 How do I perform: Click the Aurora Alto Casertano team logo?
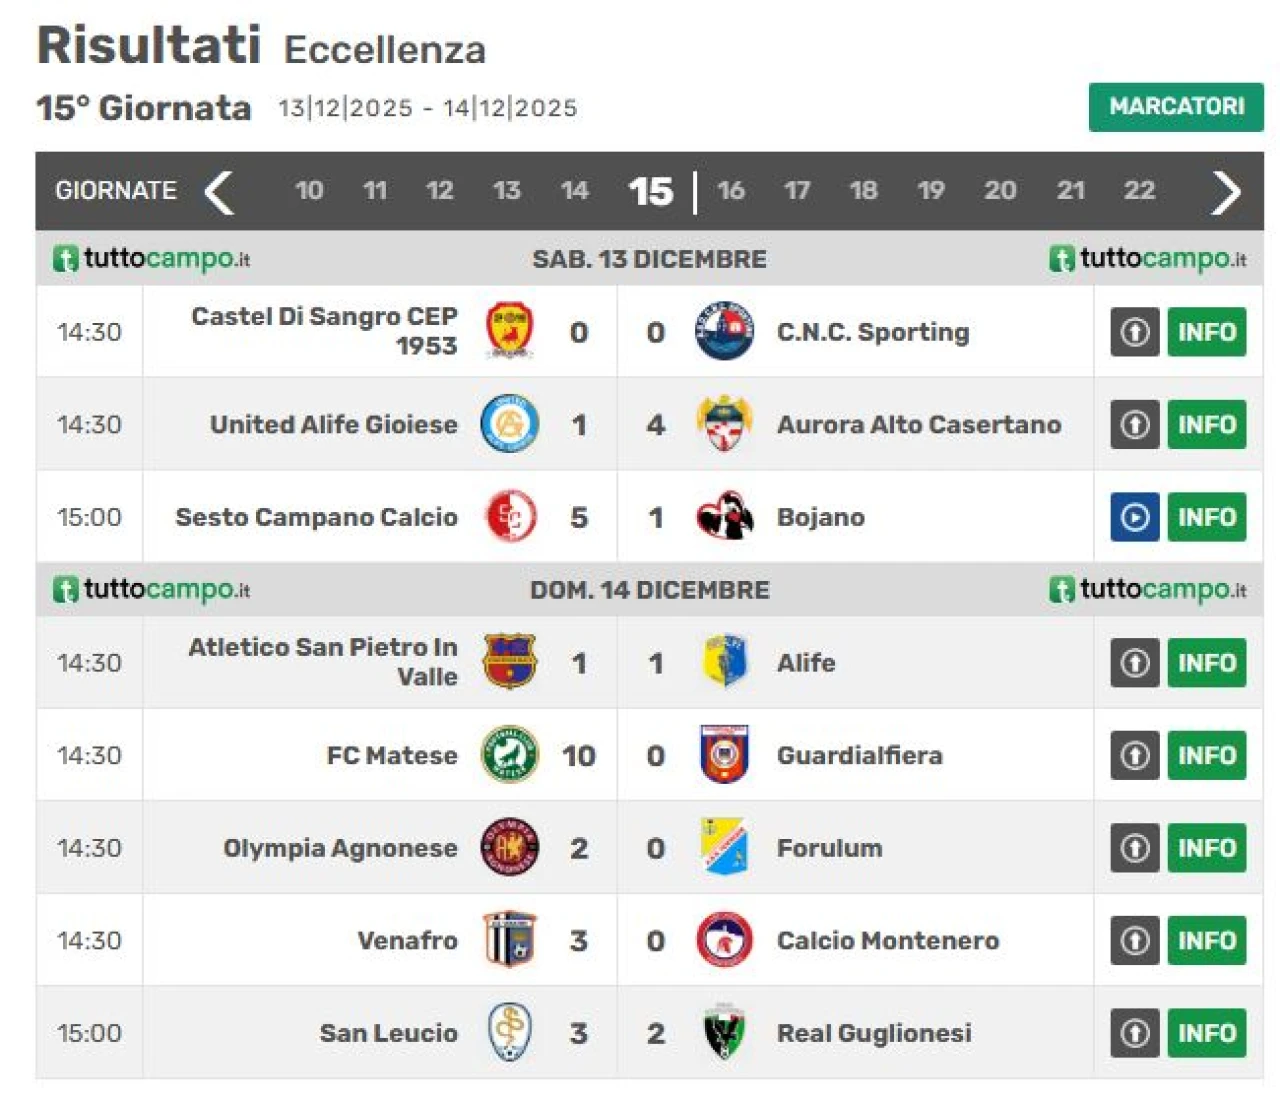click(x=724, y=424)
